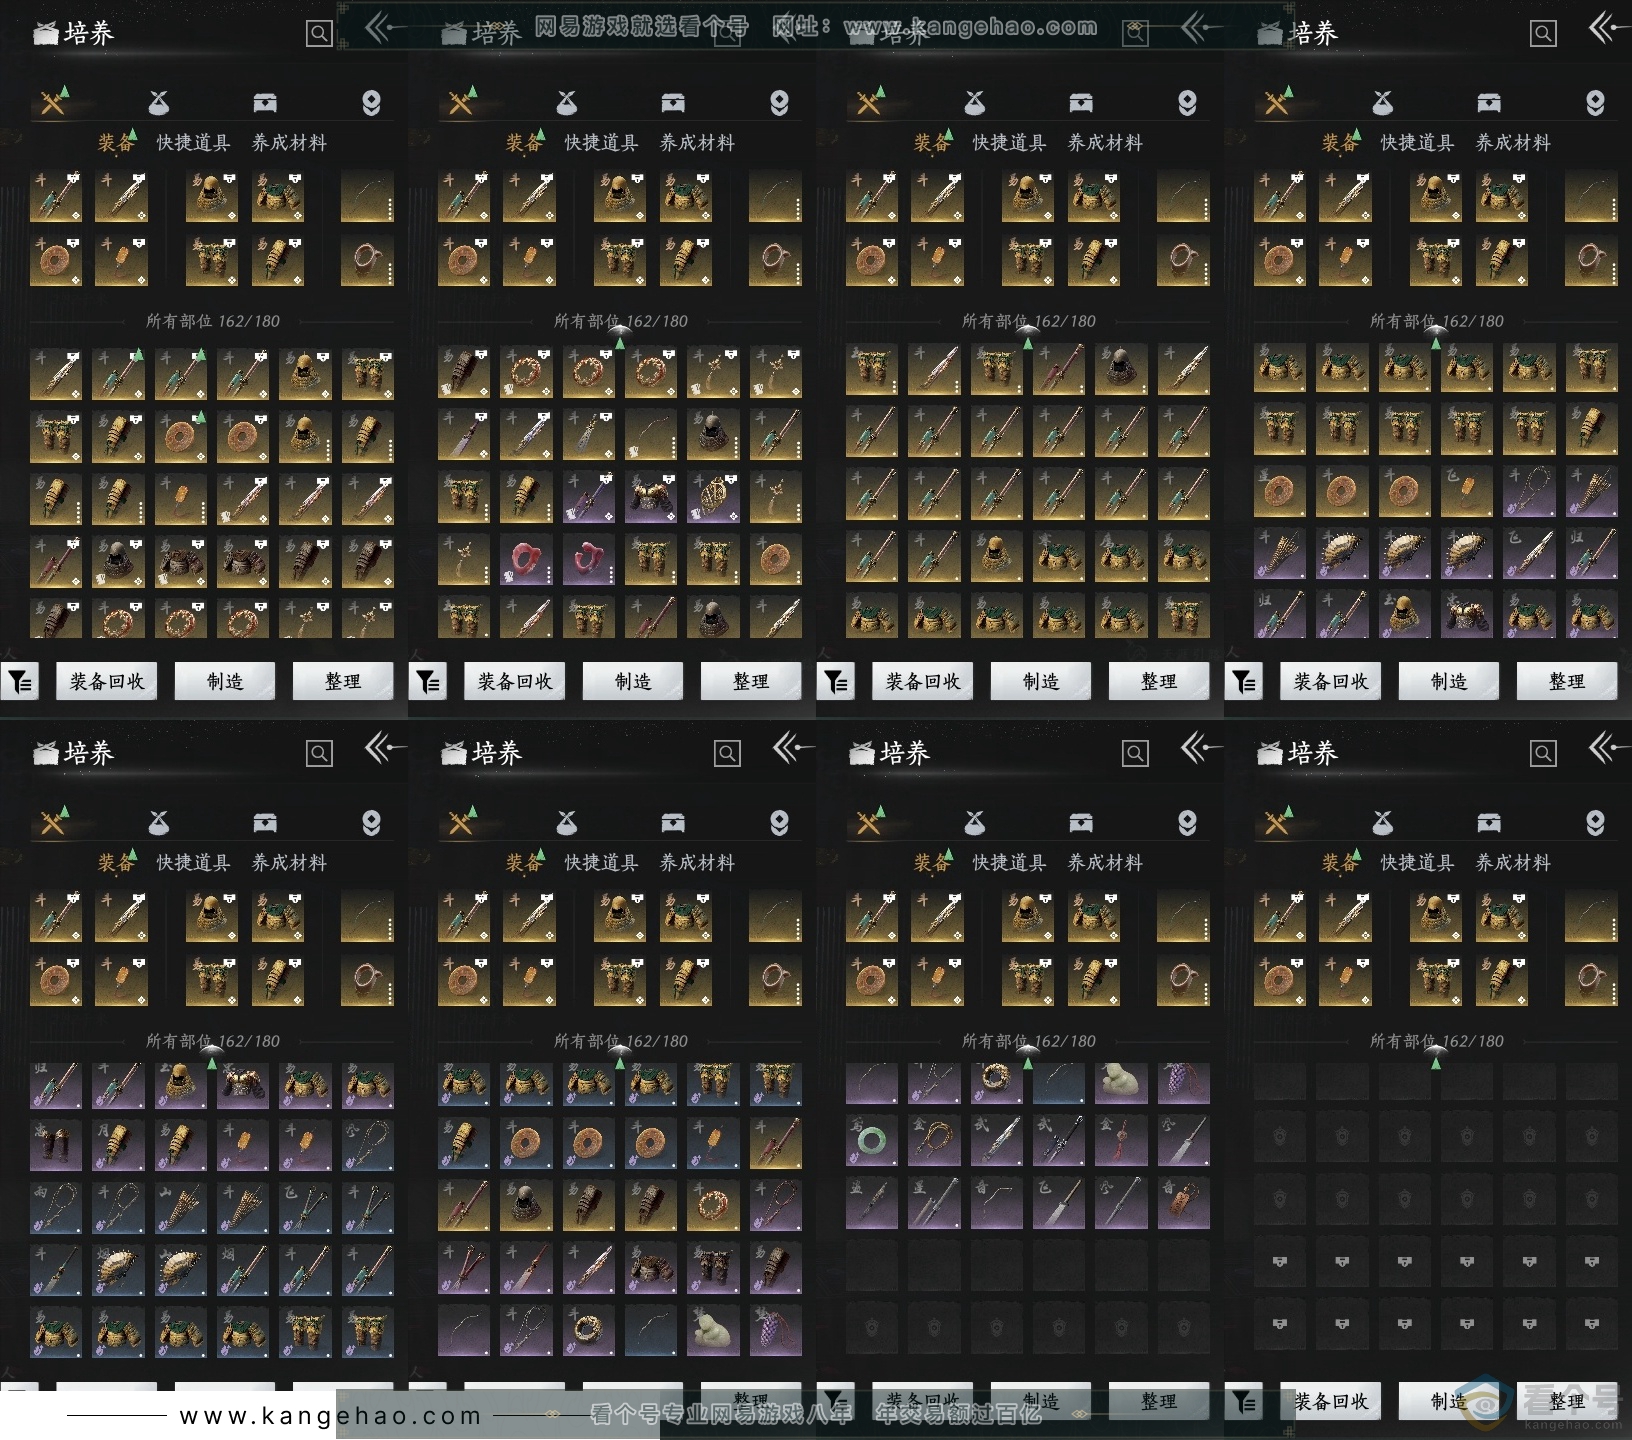Select green jade ring in bottom row third panel
The width and height of the screenshot is (1632, 1440).
coord(872,1142)
